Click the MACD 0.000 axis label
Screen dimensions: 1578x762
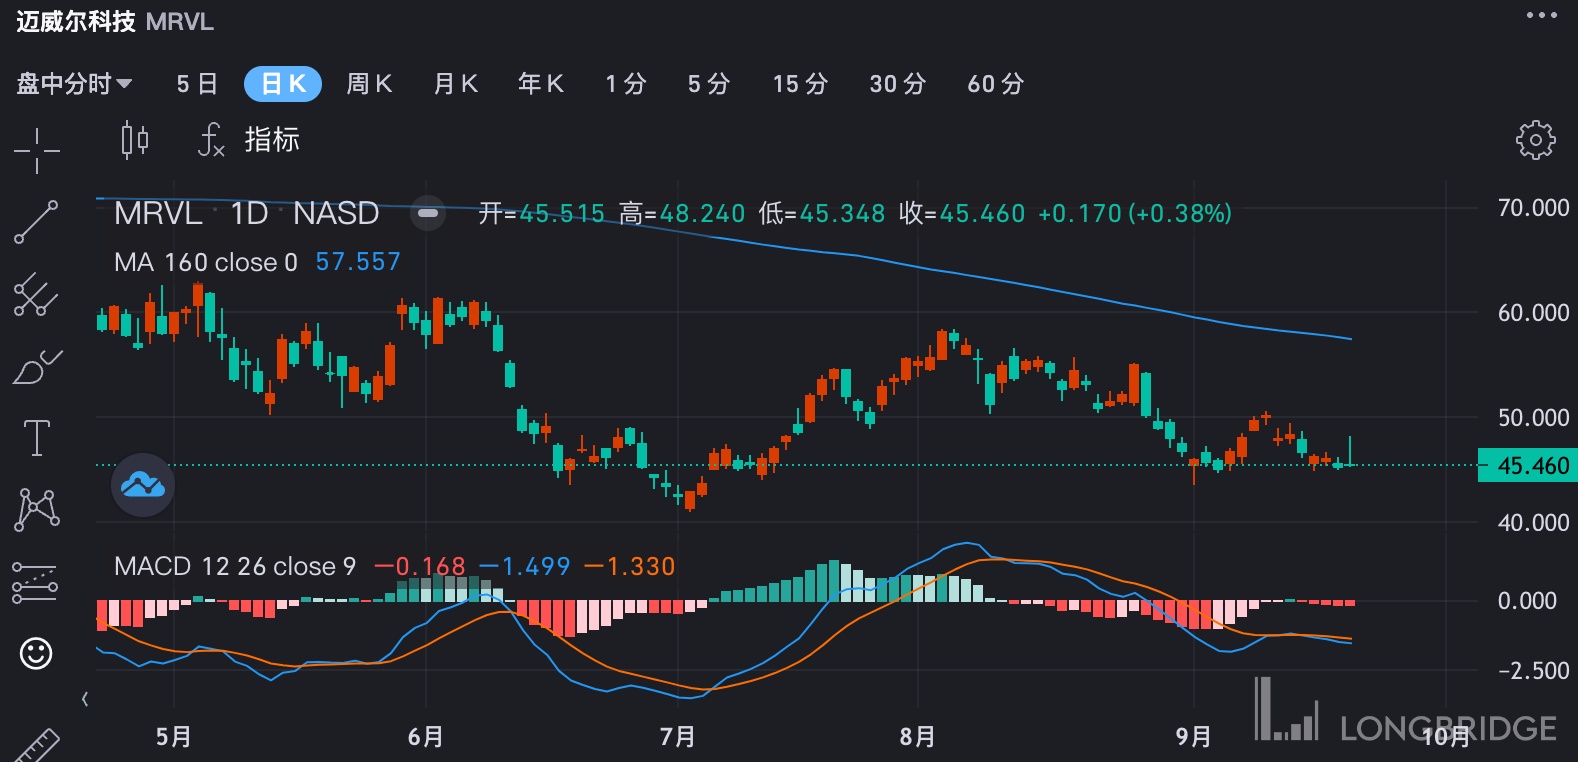pos(1527,601)
